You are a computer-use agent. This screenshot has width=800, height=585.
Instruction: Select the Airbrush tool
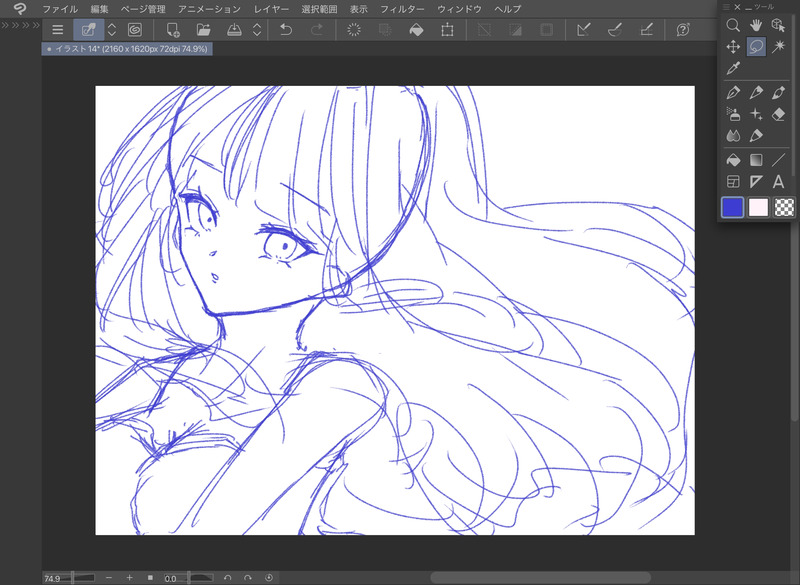733,114
